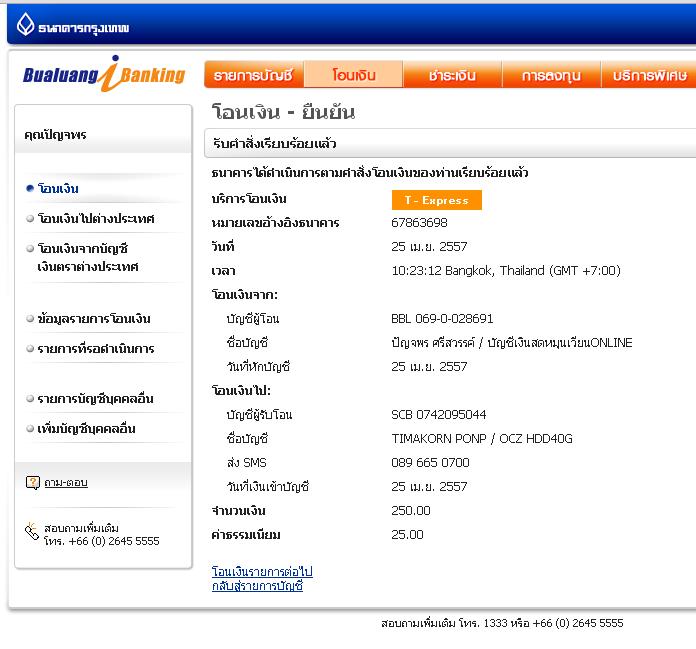Click the sidebar phone number +66 (0) 2645 5555
696x649 pixels.
114,541
